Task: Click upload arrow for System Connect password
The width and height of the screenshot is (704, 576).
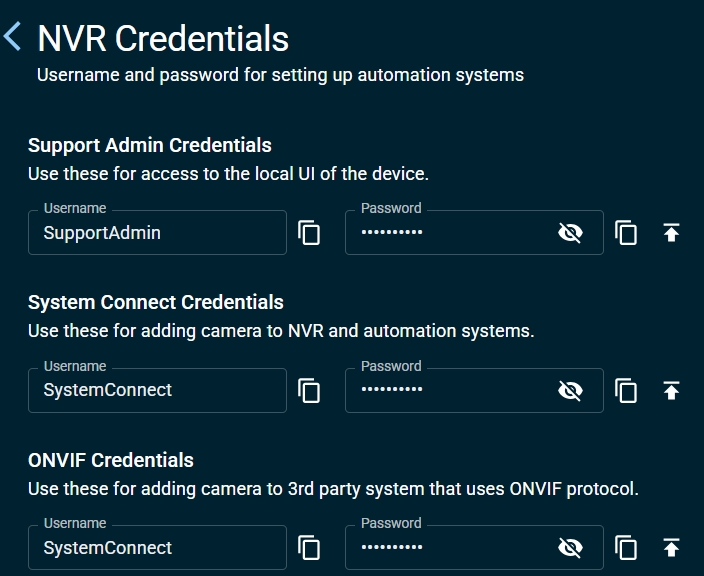Action: [671, 391]
